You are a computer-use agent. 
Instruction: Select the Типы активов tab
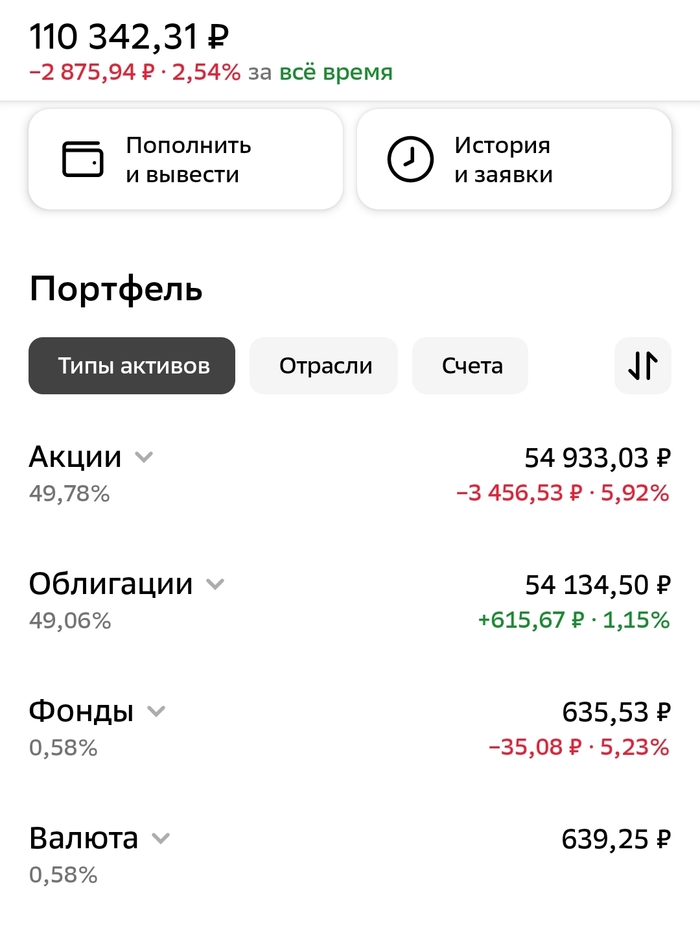coord(132,366)
